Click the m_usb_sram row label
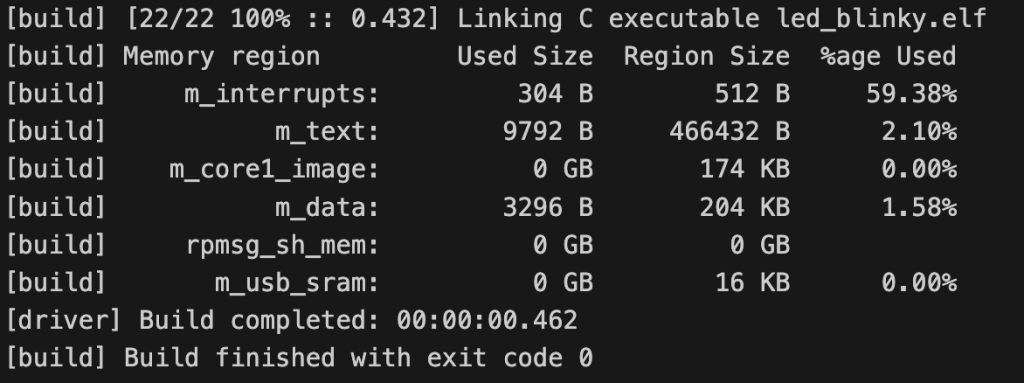Viewport: 1024px width, 383px height. 297,283
